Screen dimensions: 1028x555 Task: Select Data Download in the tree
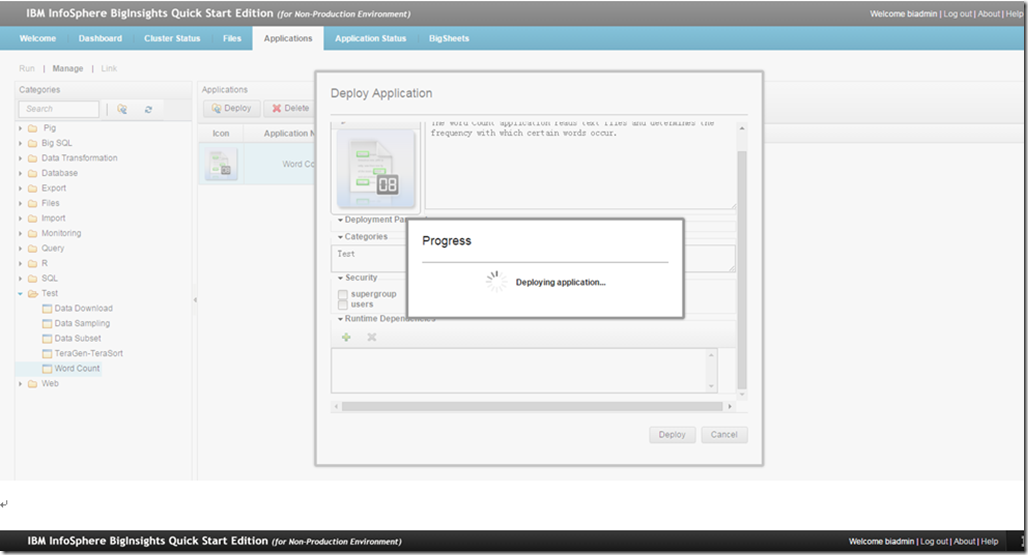pyautogui.click(x=83, y=309)
